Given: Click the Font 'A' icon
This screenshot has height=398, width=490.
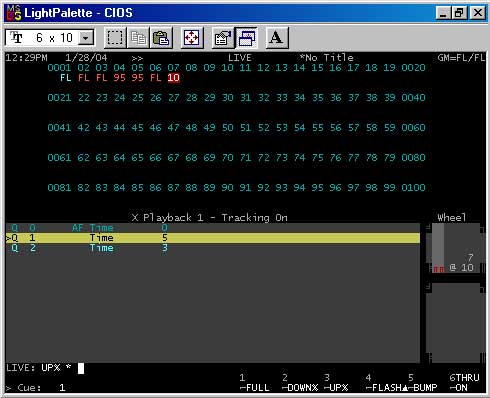Looking at the screenshot, I should pyautogui.click(x=276, y=38).
